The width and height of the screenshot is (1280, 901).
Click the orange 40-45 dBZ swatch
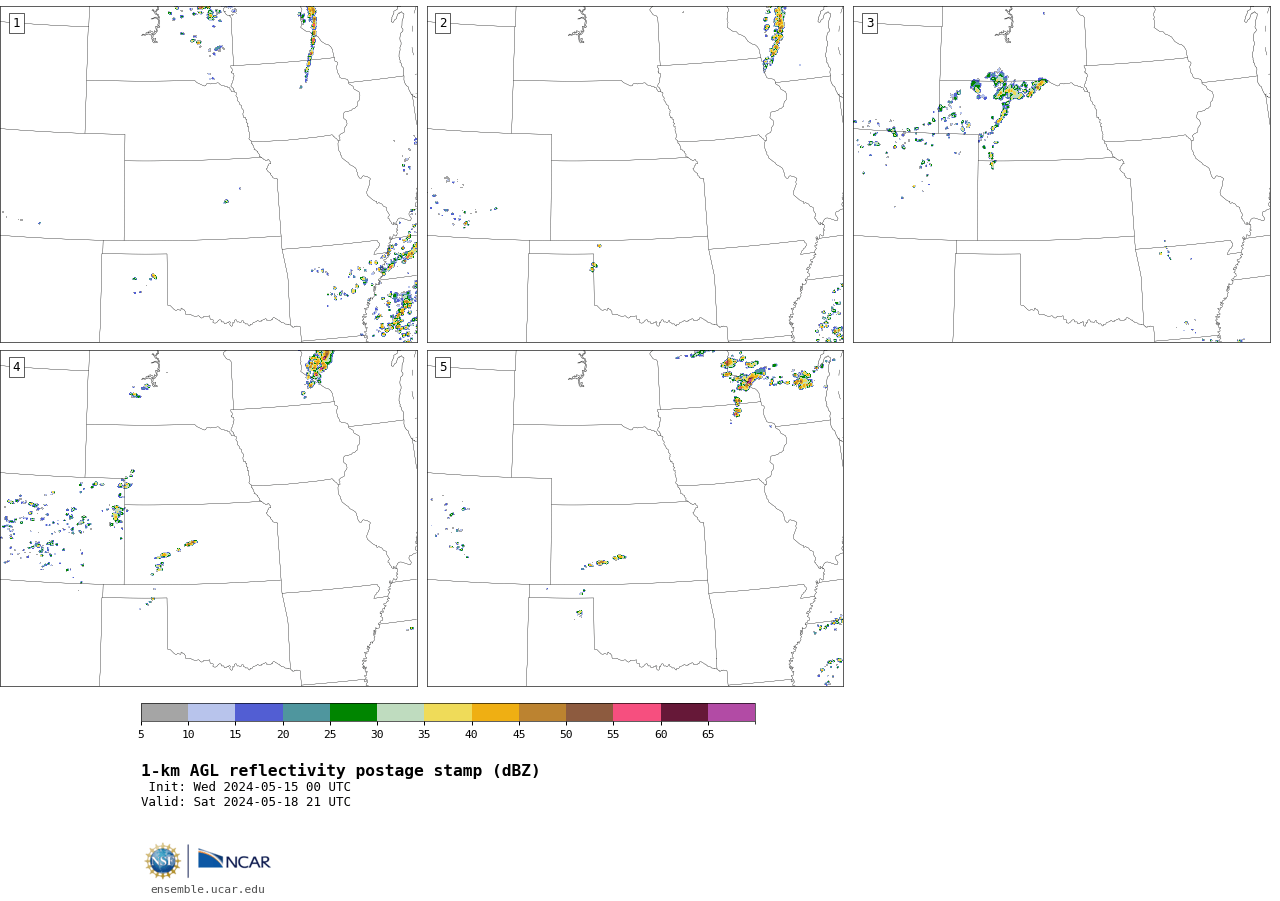495,712
